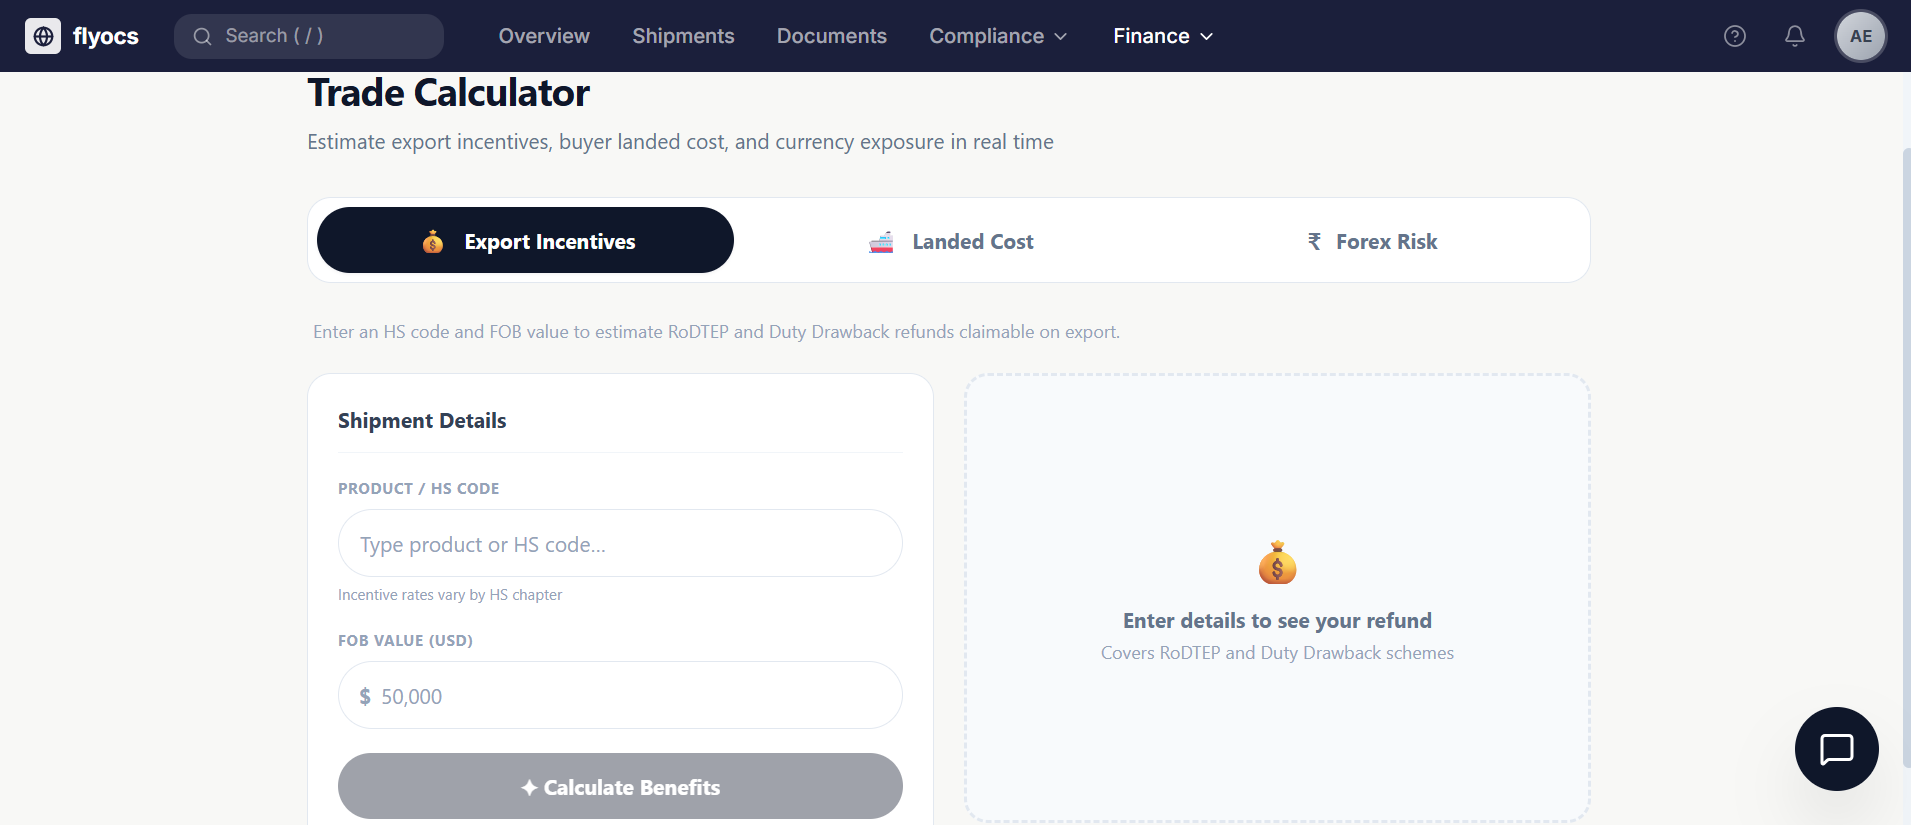The height and width of the screenshot is (825, 1911).
Task: Click in the top Search box
Action: click(x=320, y=36)
